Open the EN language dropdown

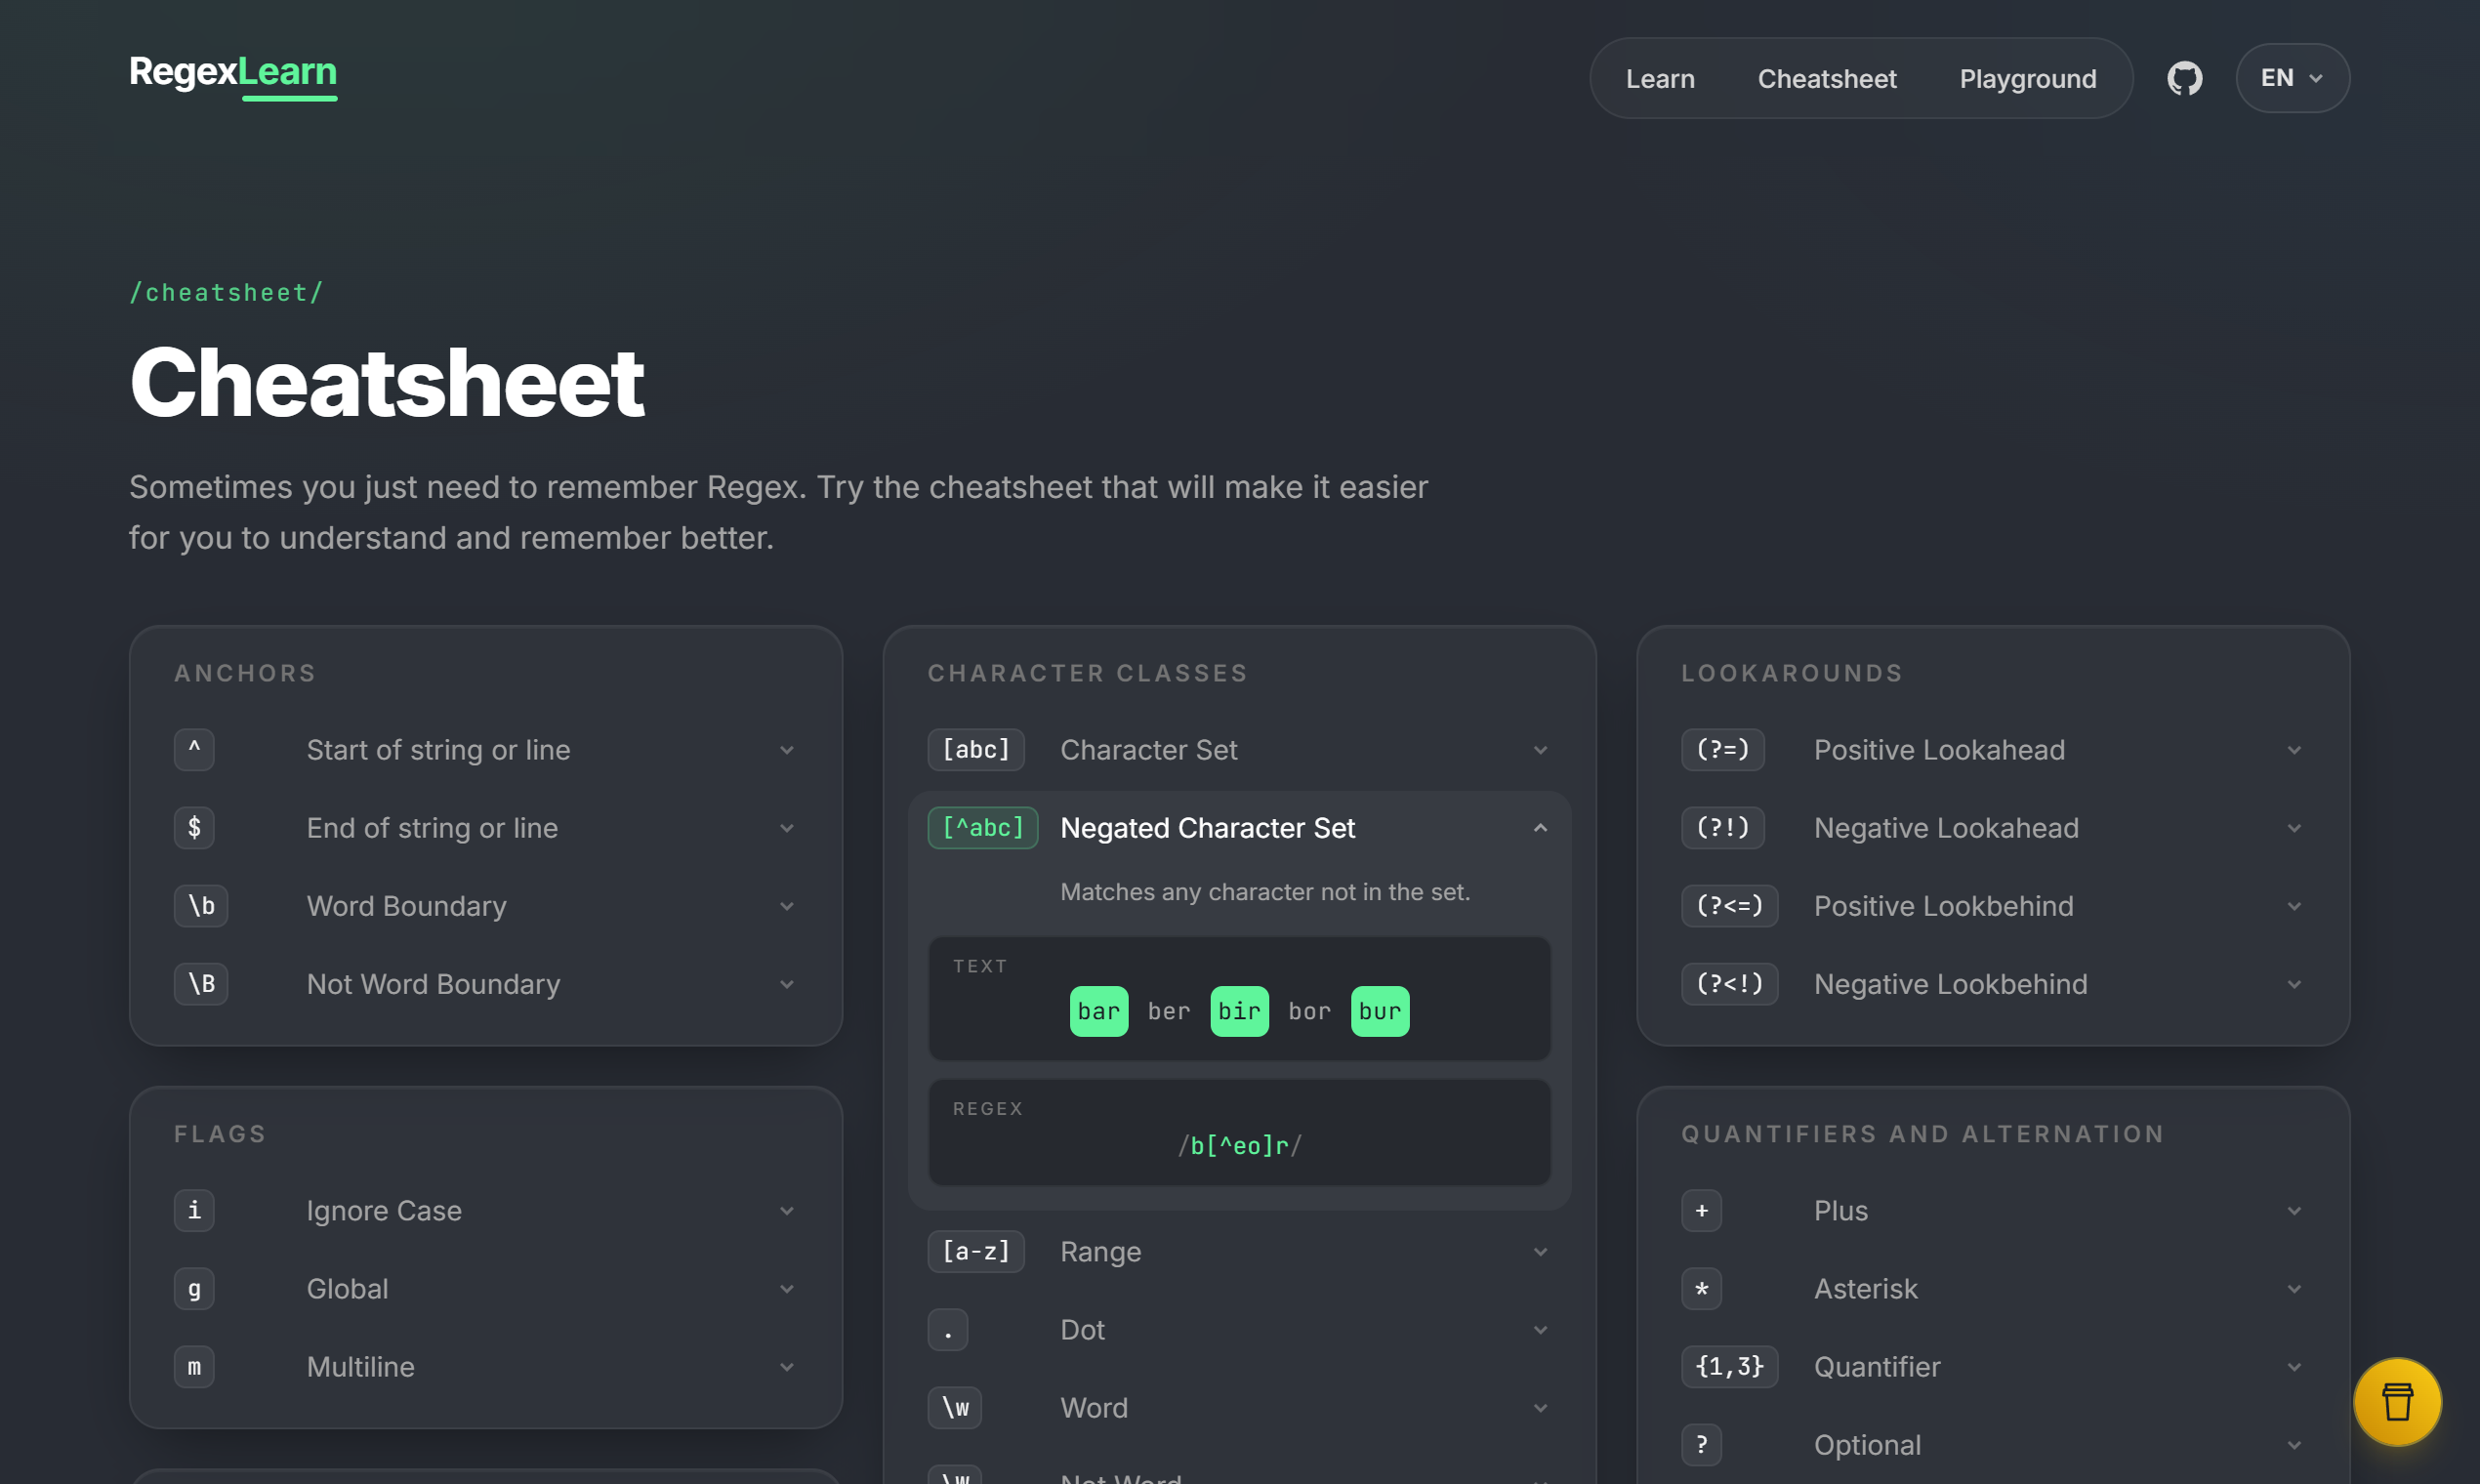(2292, 78)
